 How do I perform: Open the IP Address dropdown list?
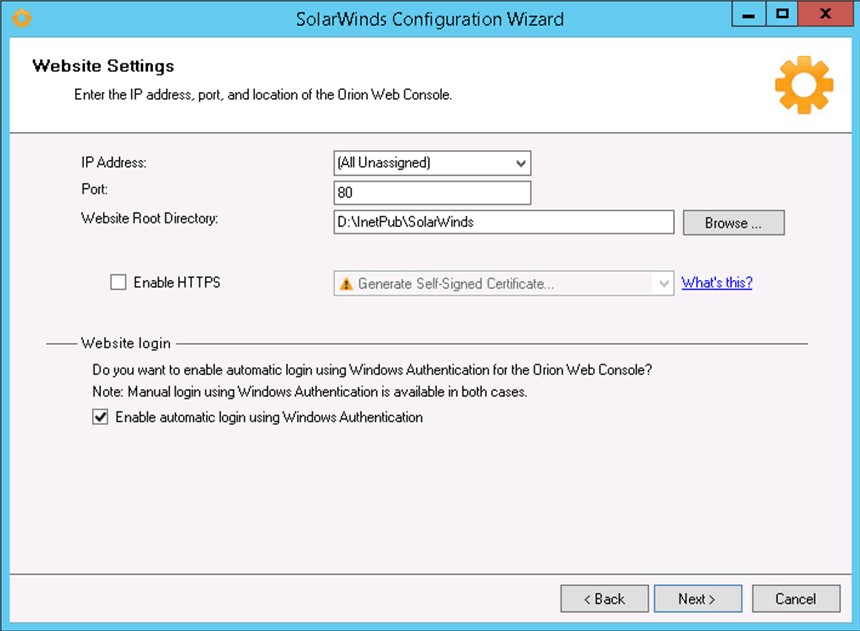click(520, 163)
